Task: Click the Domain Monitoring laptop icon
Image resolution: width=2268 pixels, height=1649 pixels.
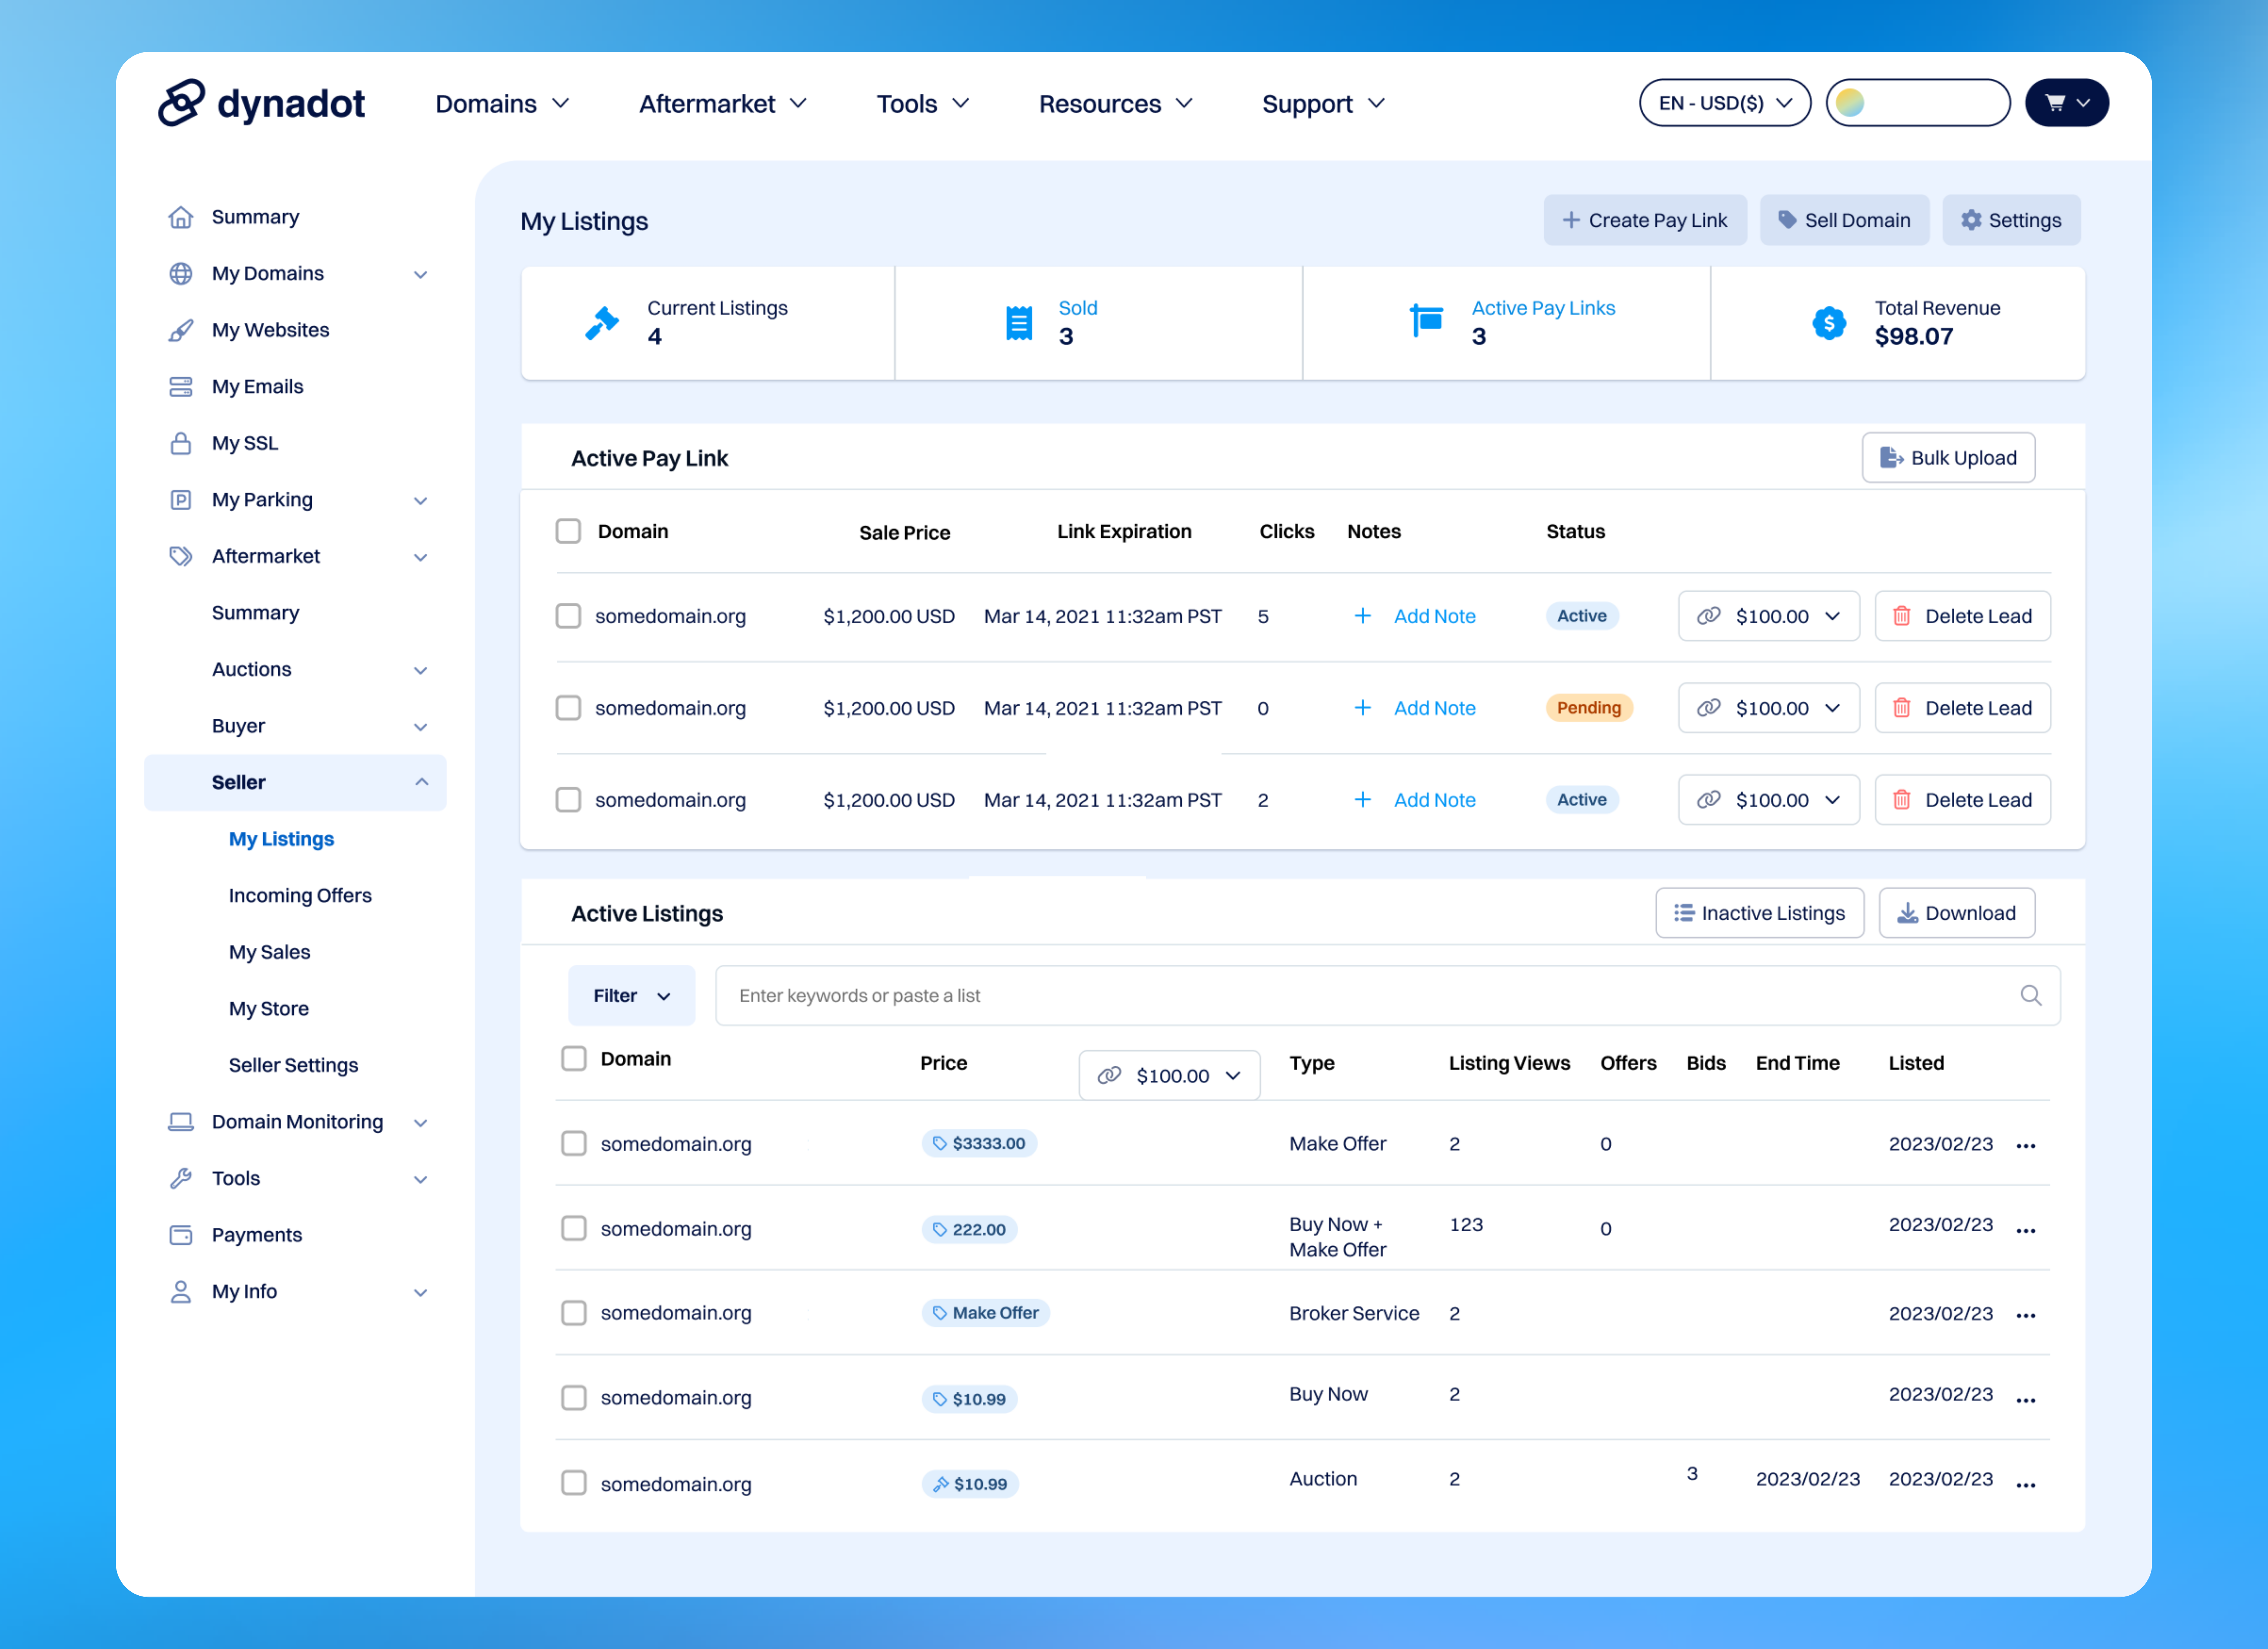Action: [x=181, y=1122]
